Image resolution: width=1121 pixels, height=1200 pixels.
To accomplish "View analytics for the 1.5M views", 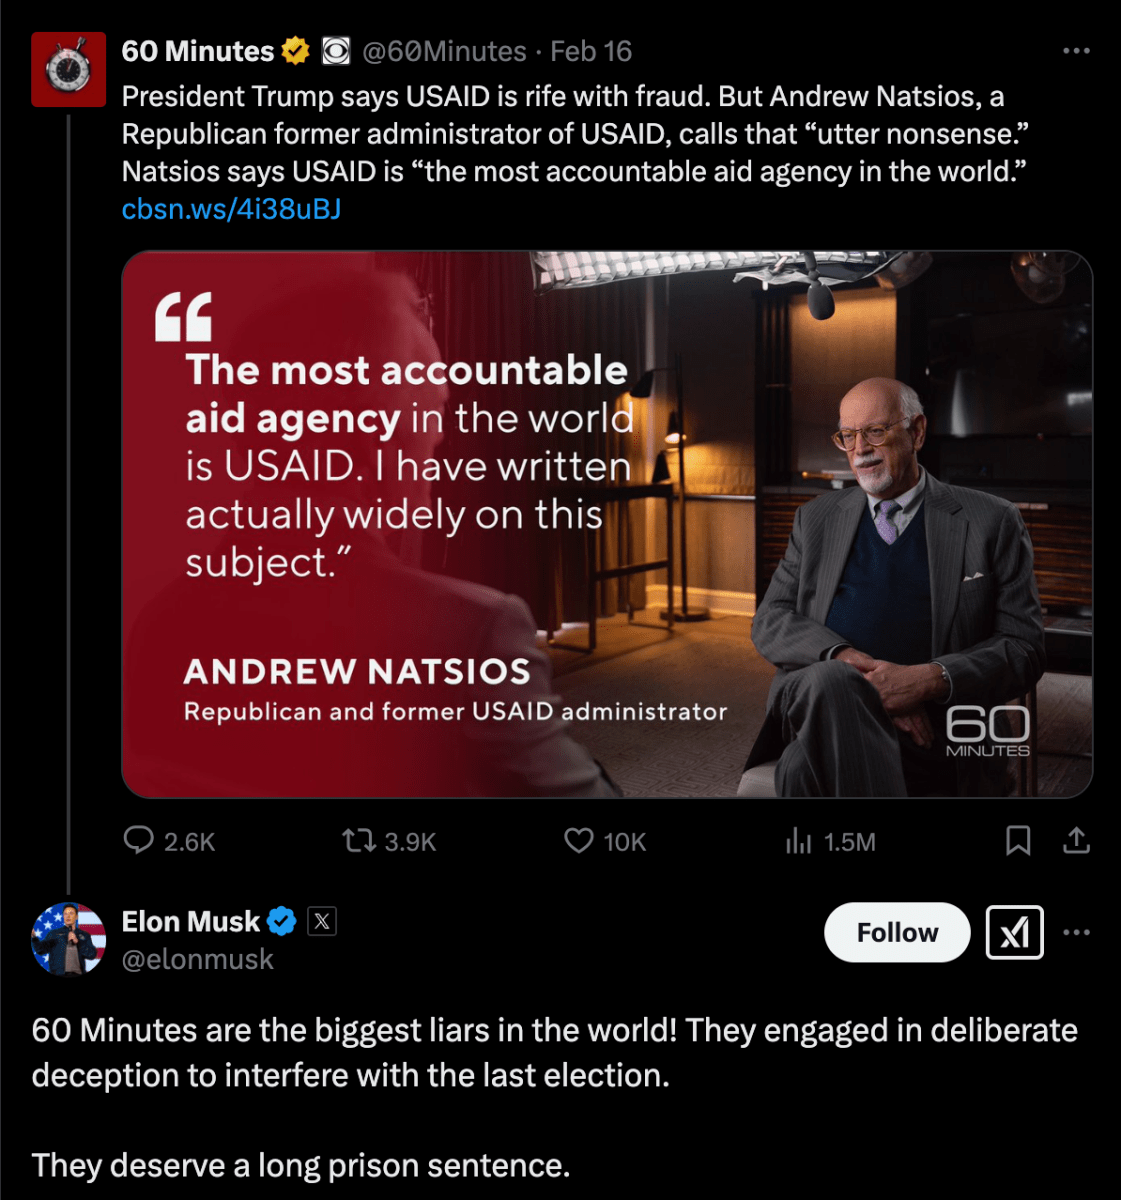I will (x=799, y=841).
